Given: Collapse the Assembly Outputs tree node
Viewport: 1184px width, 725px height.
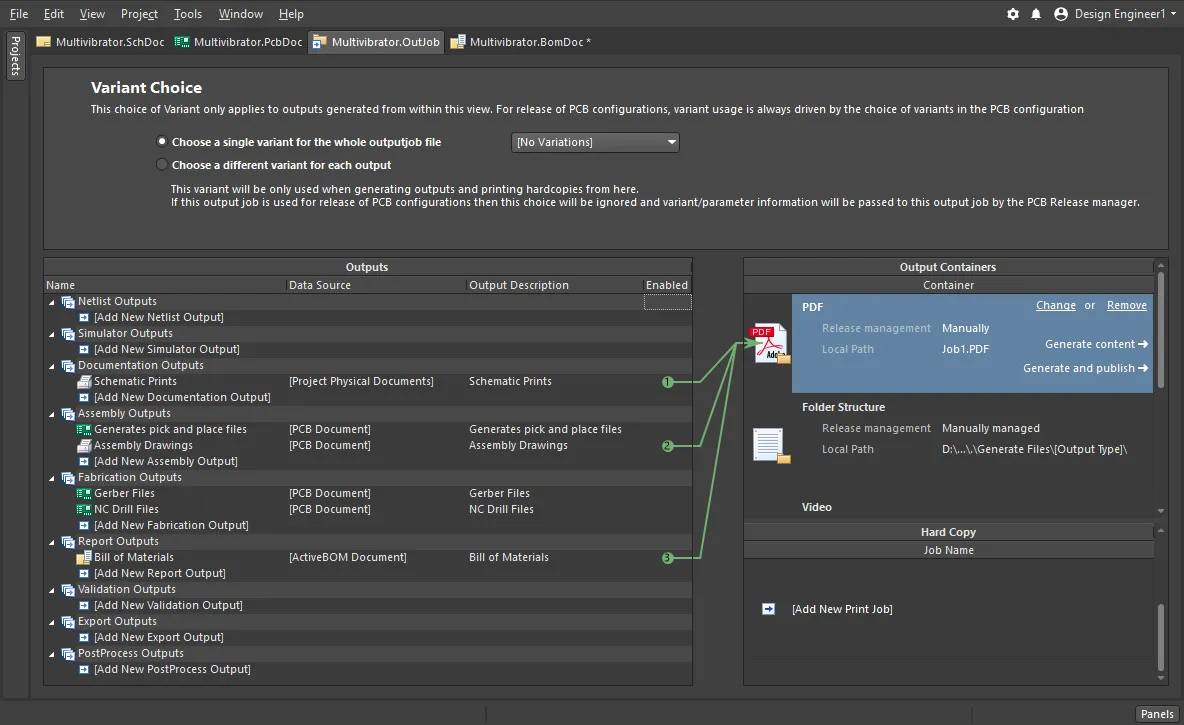Looking at the screenshot, I should tap(51, 415).
